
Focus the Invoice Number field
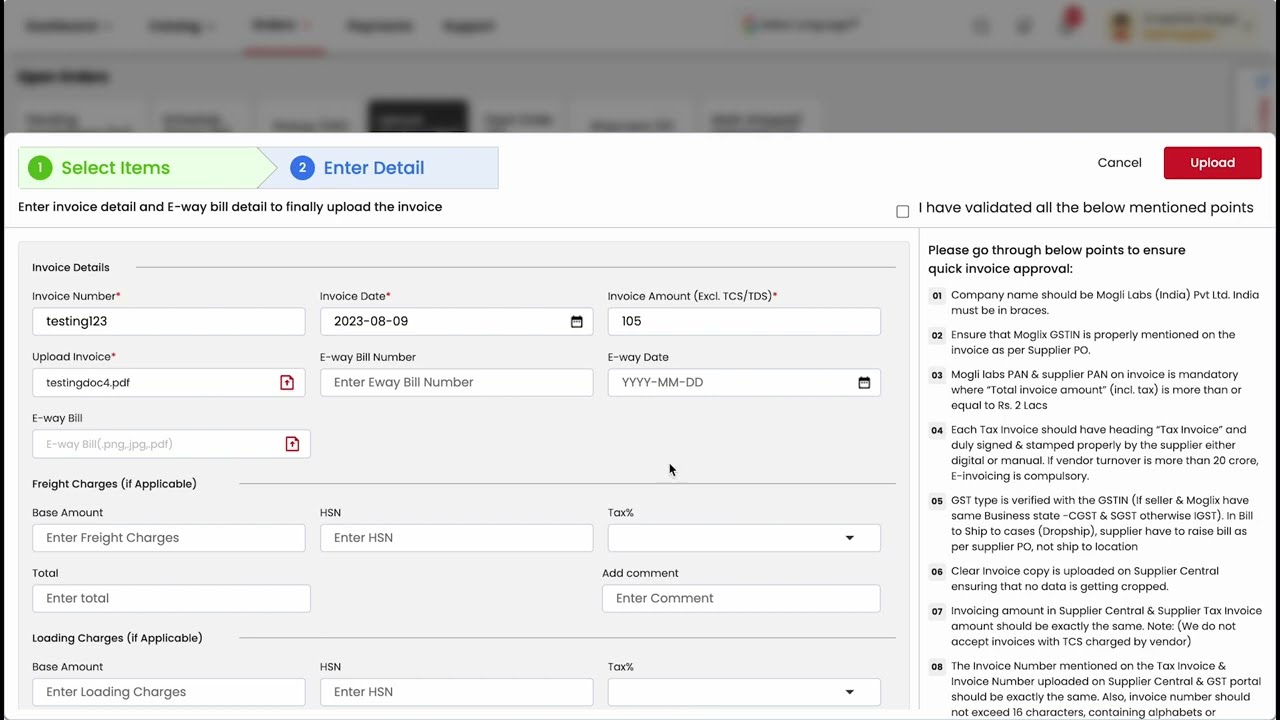(x=168, y=321)
